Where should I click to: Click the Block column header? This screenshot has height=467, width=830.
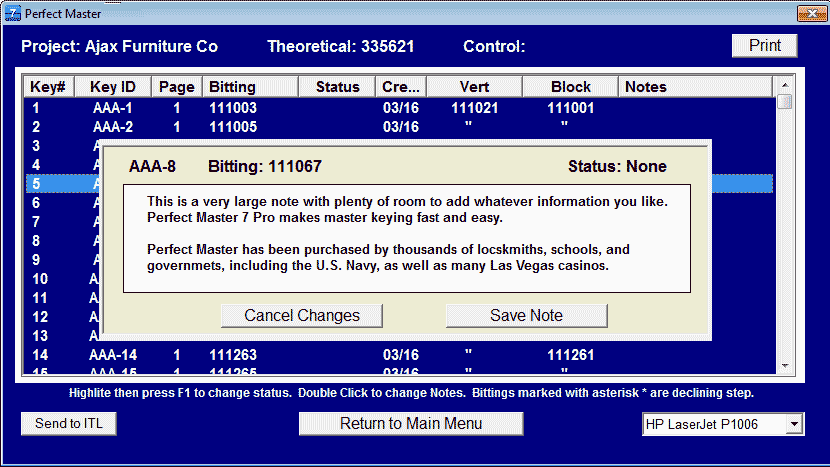570,87
